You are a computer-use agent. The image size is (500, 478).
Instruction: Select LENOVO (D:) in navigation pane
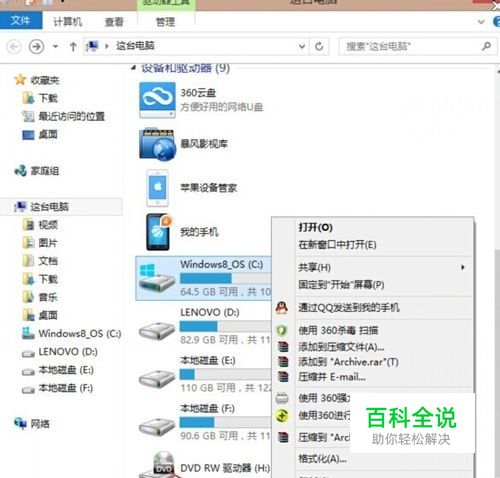(68, 351)
